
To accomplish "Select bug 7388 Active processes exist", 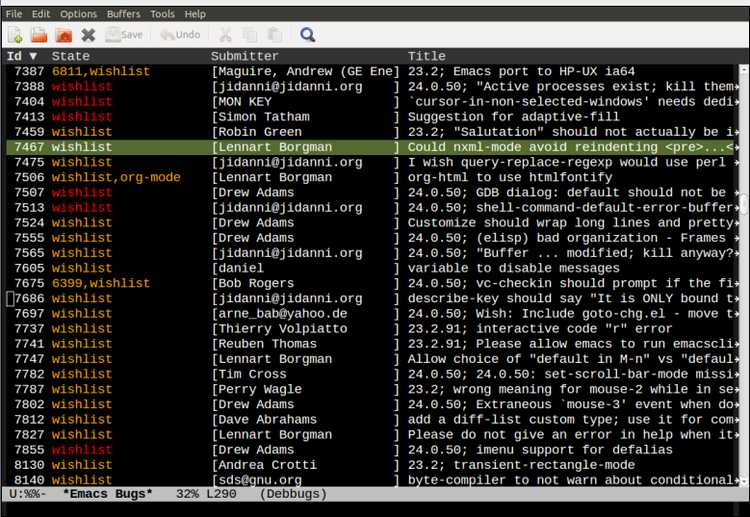I will point(372,87).
